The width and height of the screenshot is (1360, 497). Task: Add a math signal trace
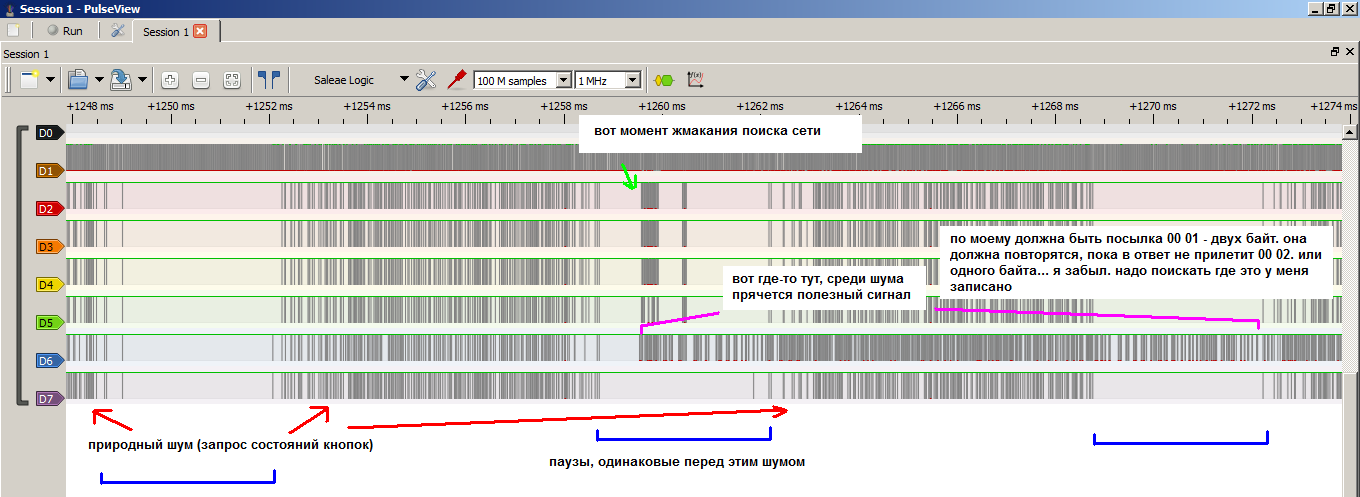click(x=695, y=80)
